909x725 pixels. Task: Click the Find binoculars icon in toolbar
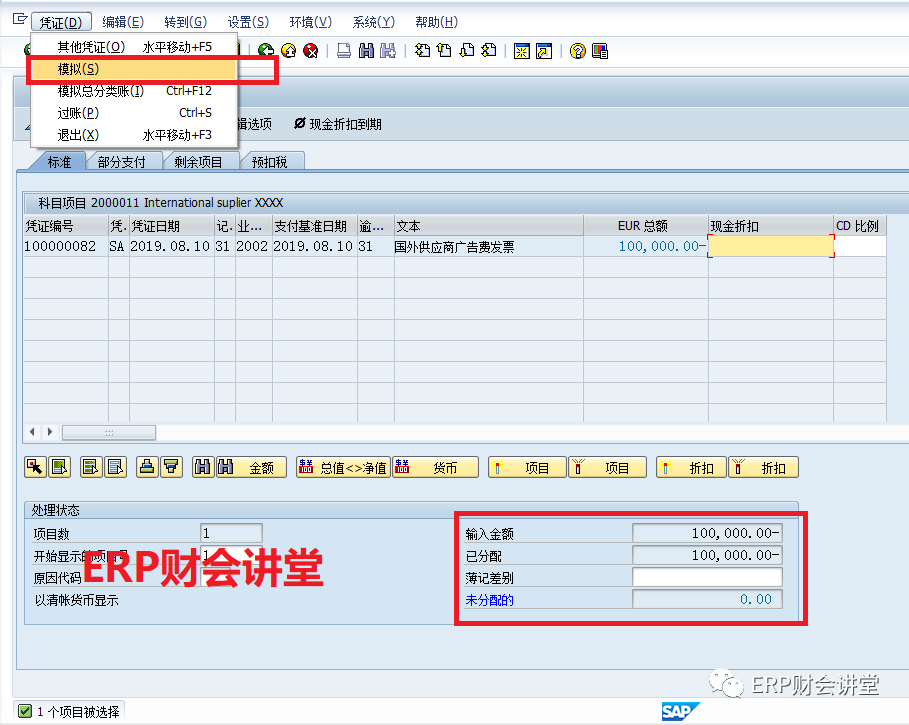click(x=366, y=51)
